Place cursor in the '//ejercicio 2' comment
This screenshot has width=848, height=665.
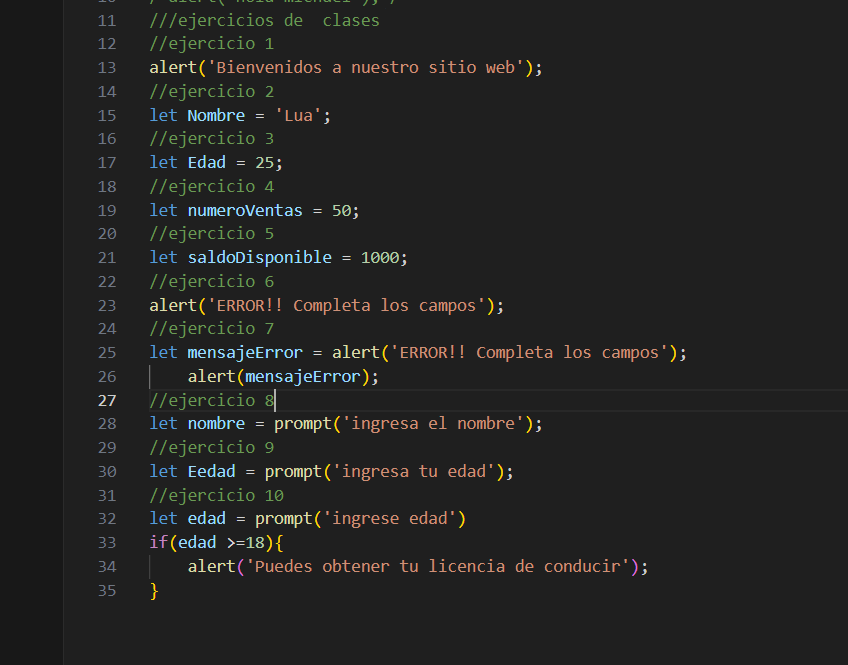(212, 91)
